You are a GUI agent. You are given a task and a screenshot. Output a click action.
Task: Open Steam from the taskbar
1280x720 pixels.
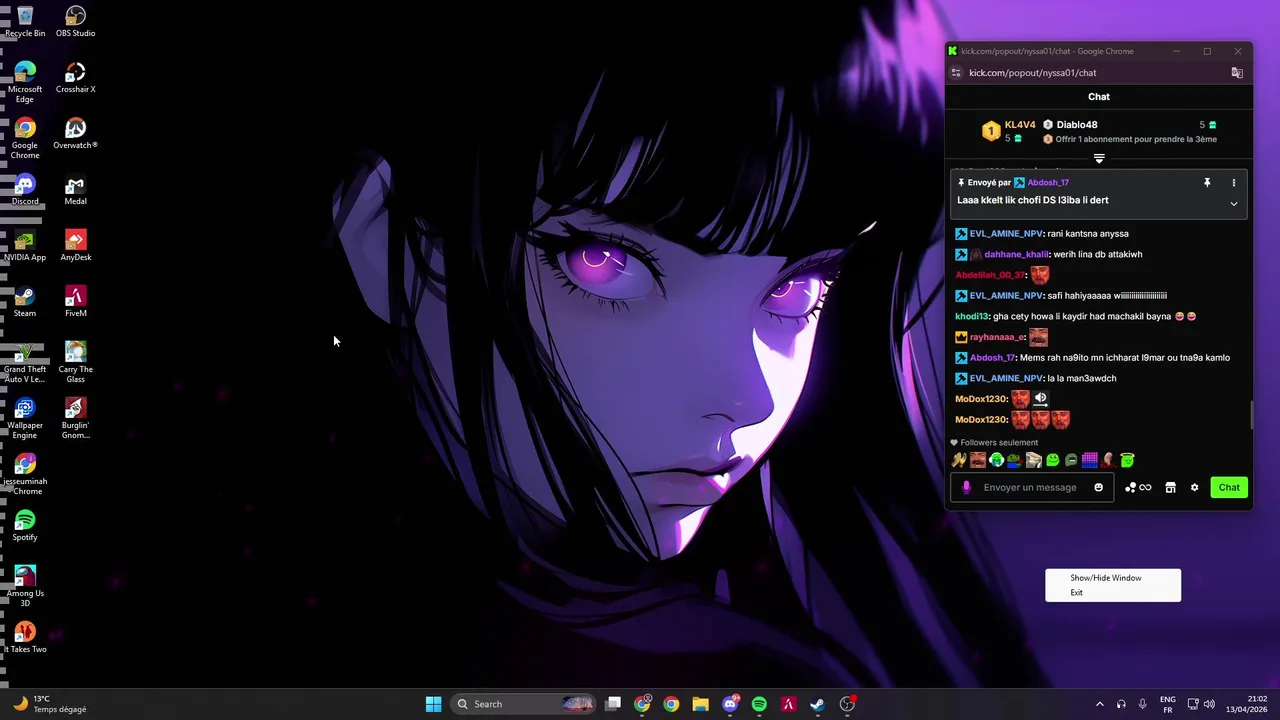[x=817, y=704]
